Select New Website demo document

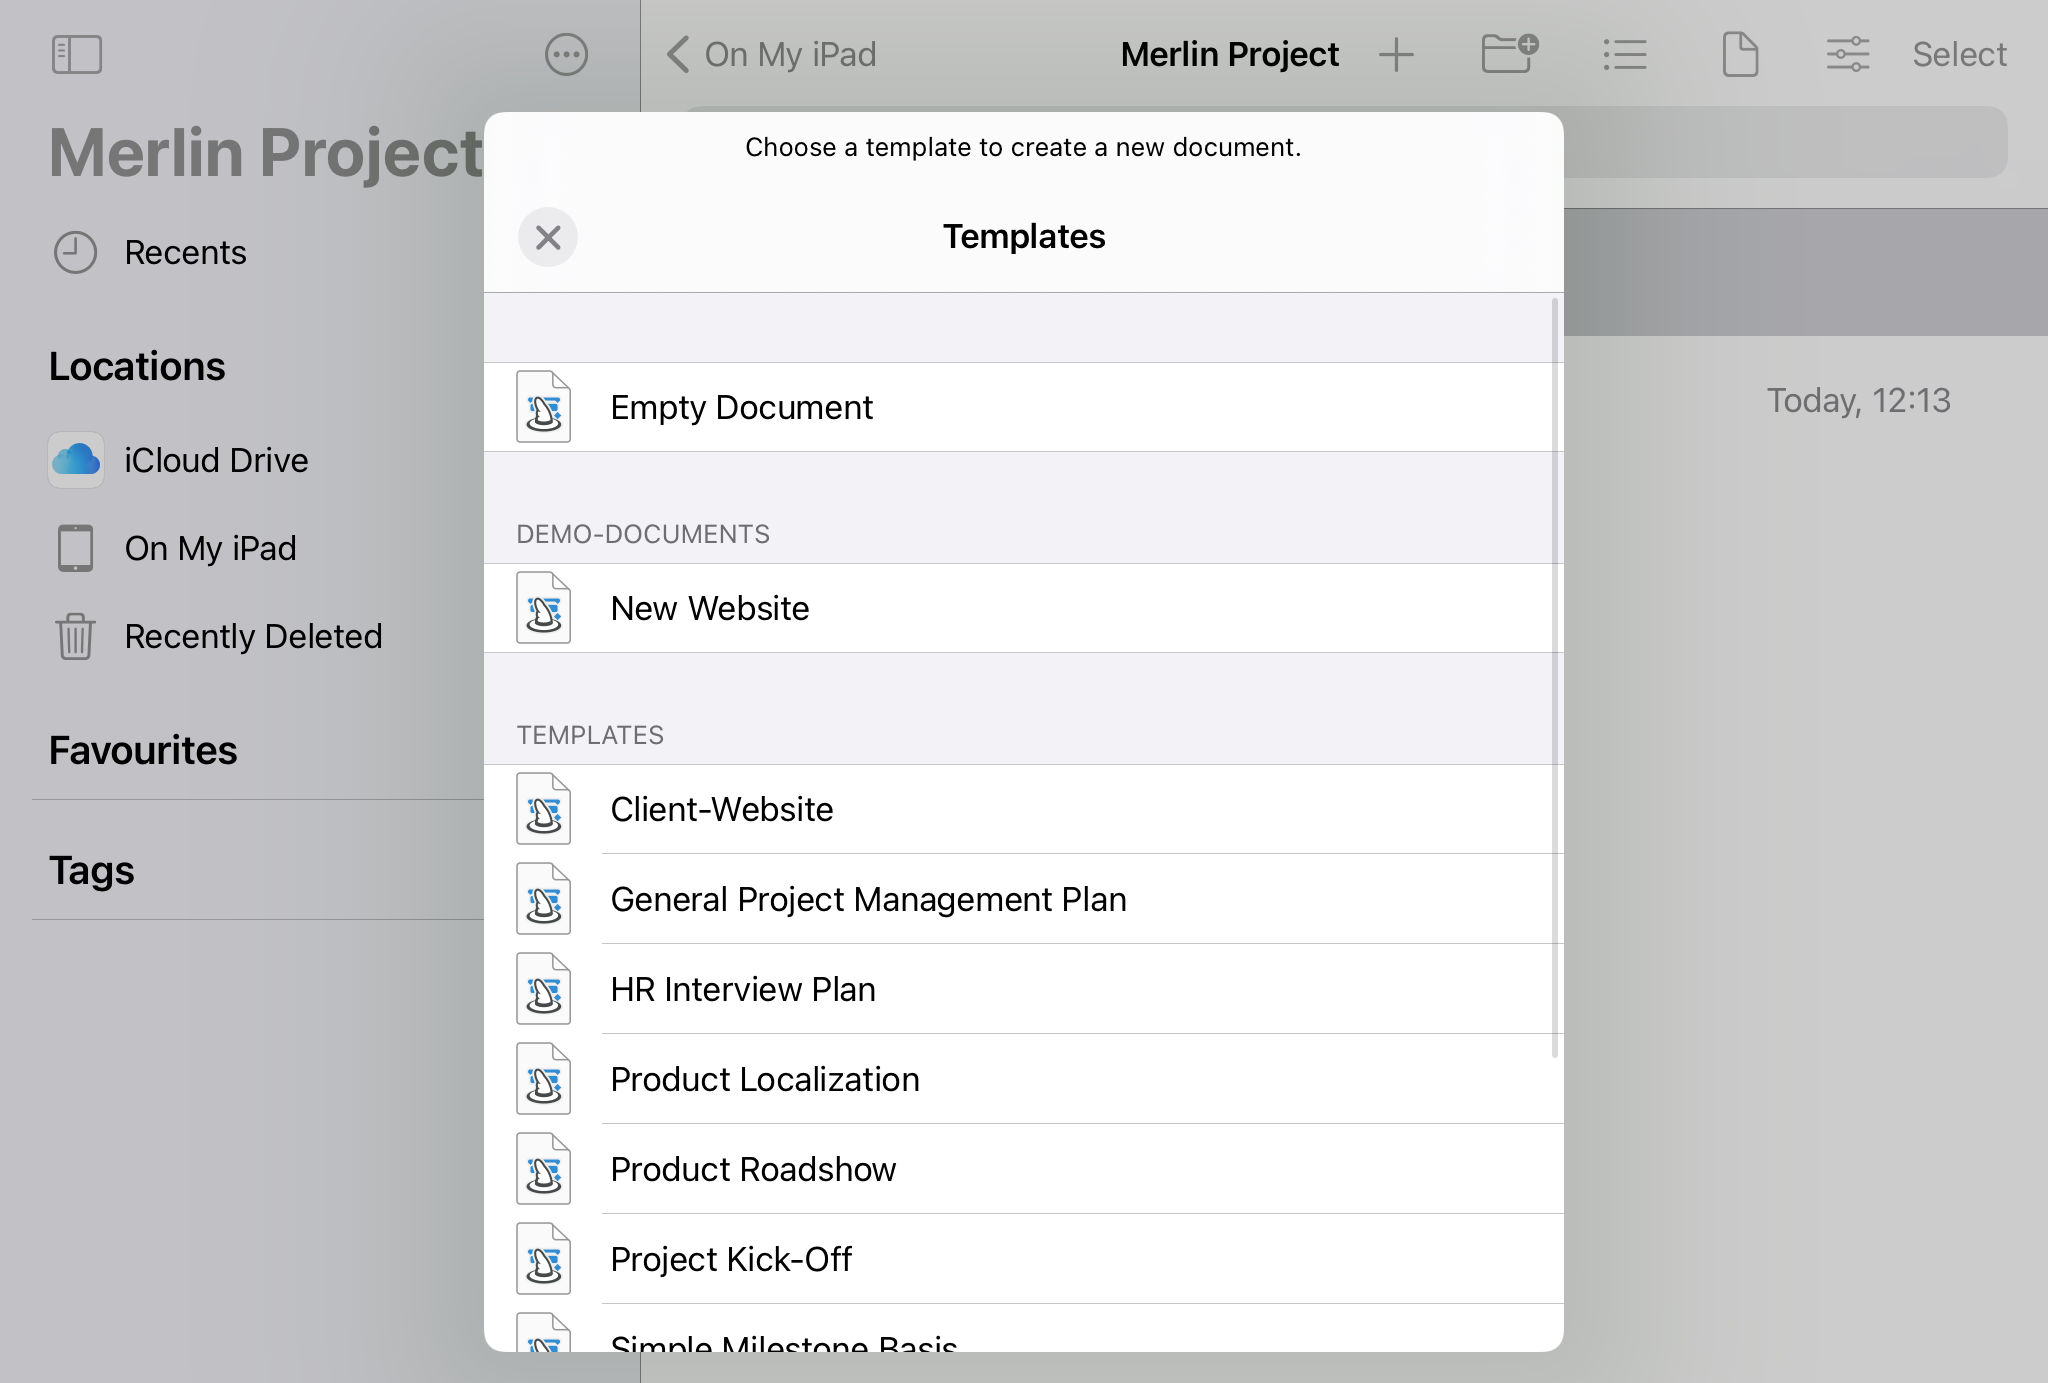coord(1023,607)
